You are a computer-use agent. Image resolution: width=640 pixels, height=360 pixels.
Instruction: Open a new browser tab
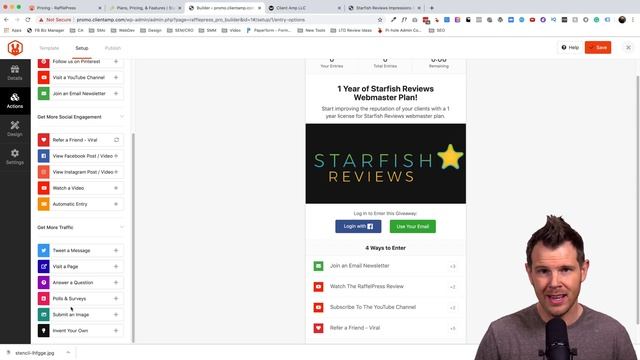pos(432,8)
